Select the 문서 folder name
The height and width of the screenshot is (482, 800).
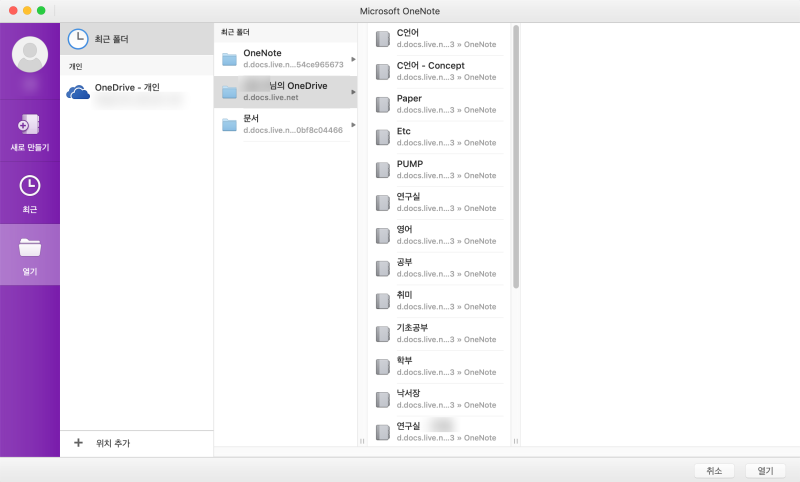pyautogui.click(x=251, y=118)
